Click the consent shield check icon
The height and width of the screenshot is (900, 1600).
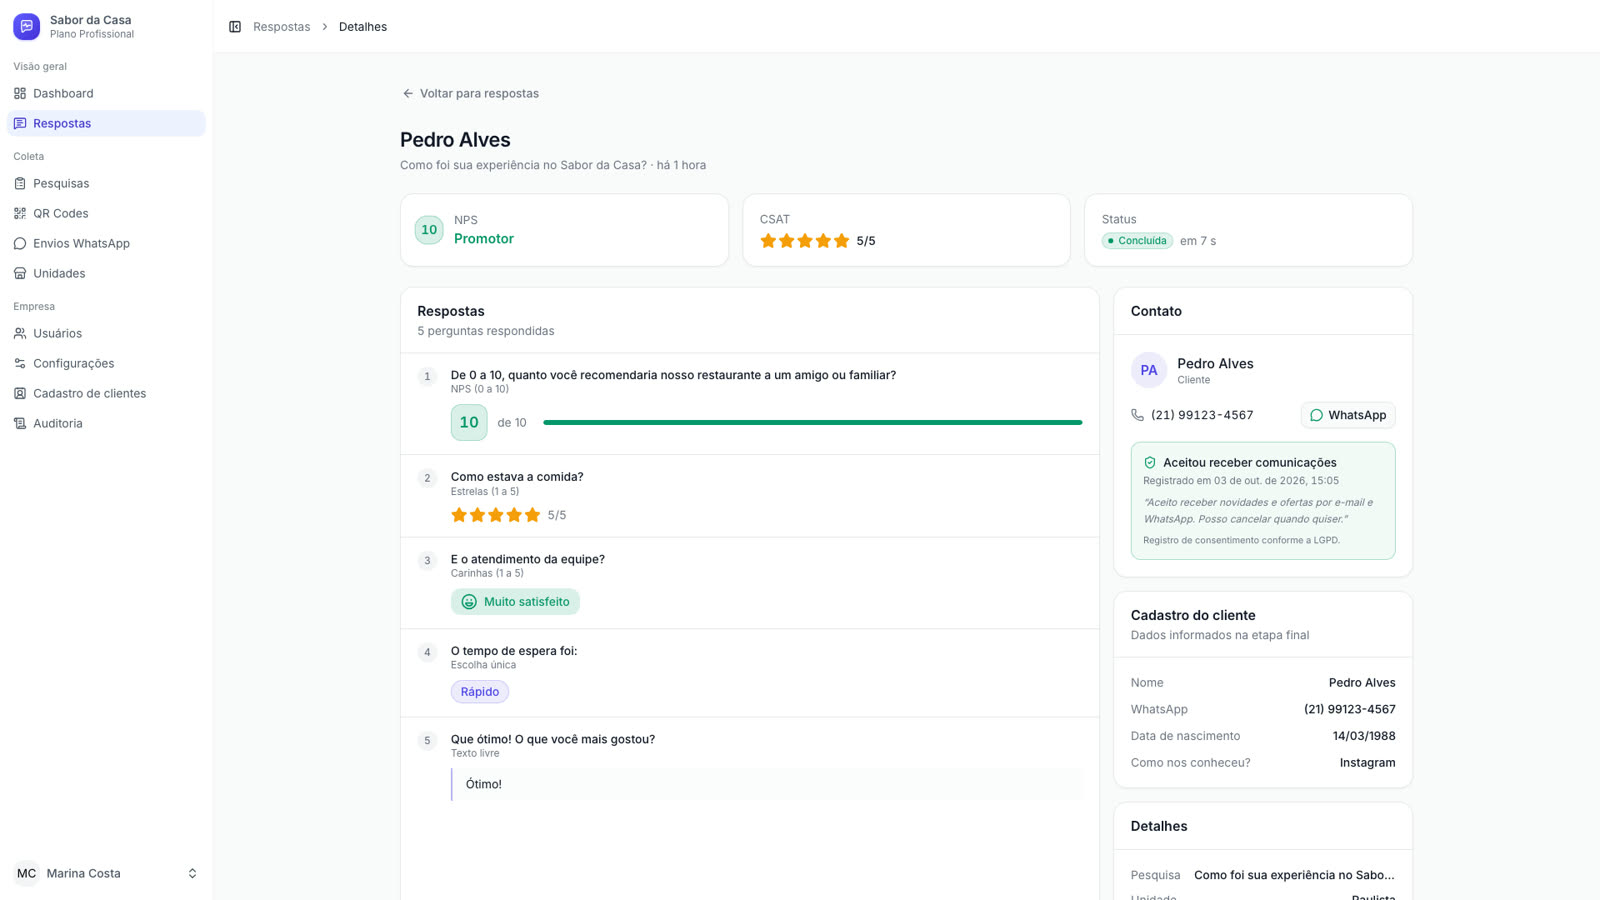click(1150, 463)
